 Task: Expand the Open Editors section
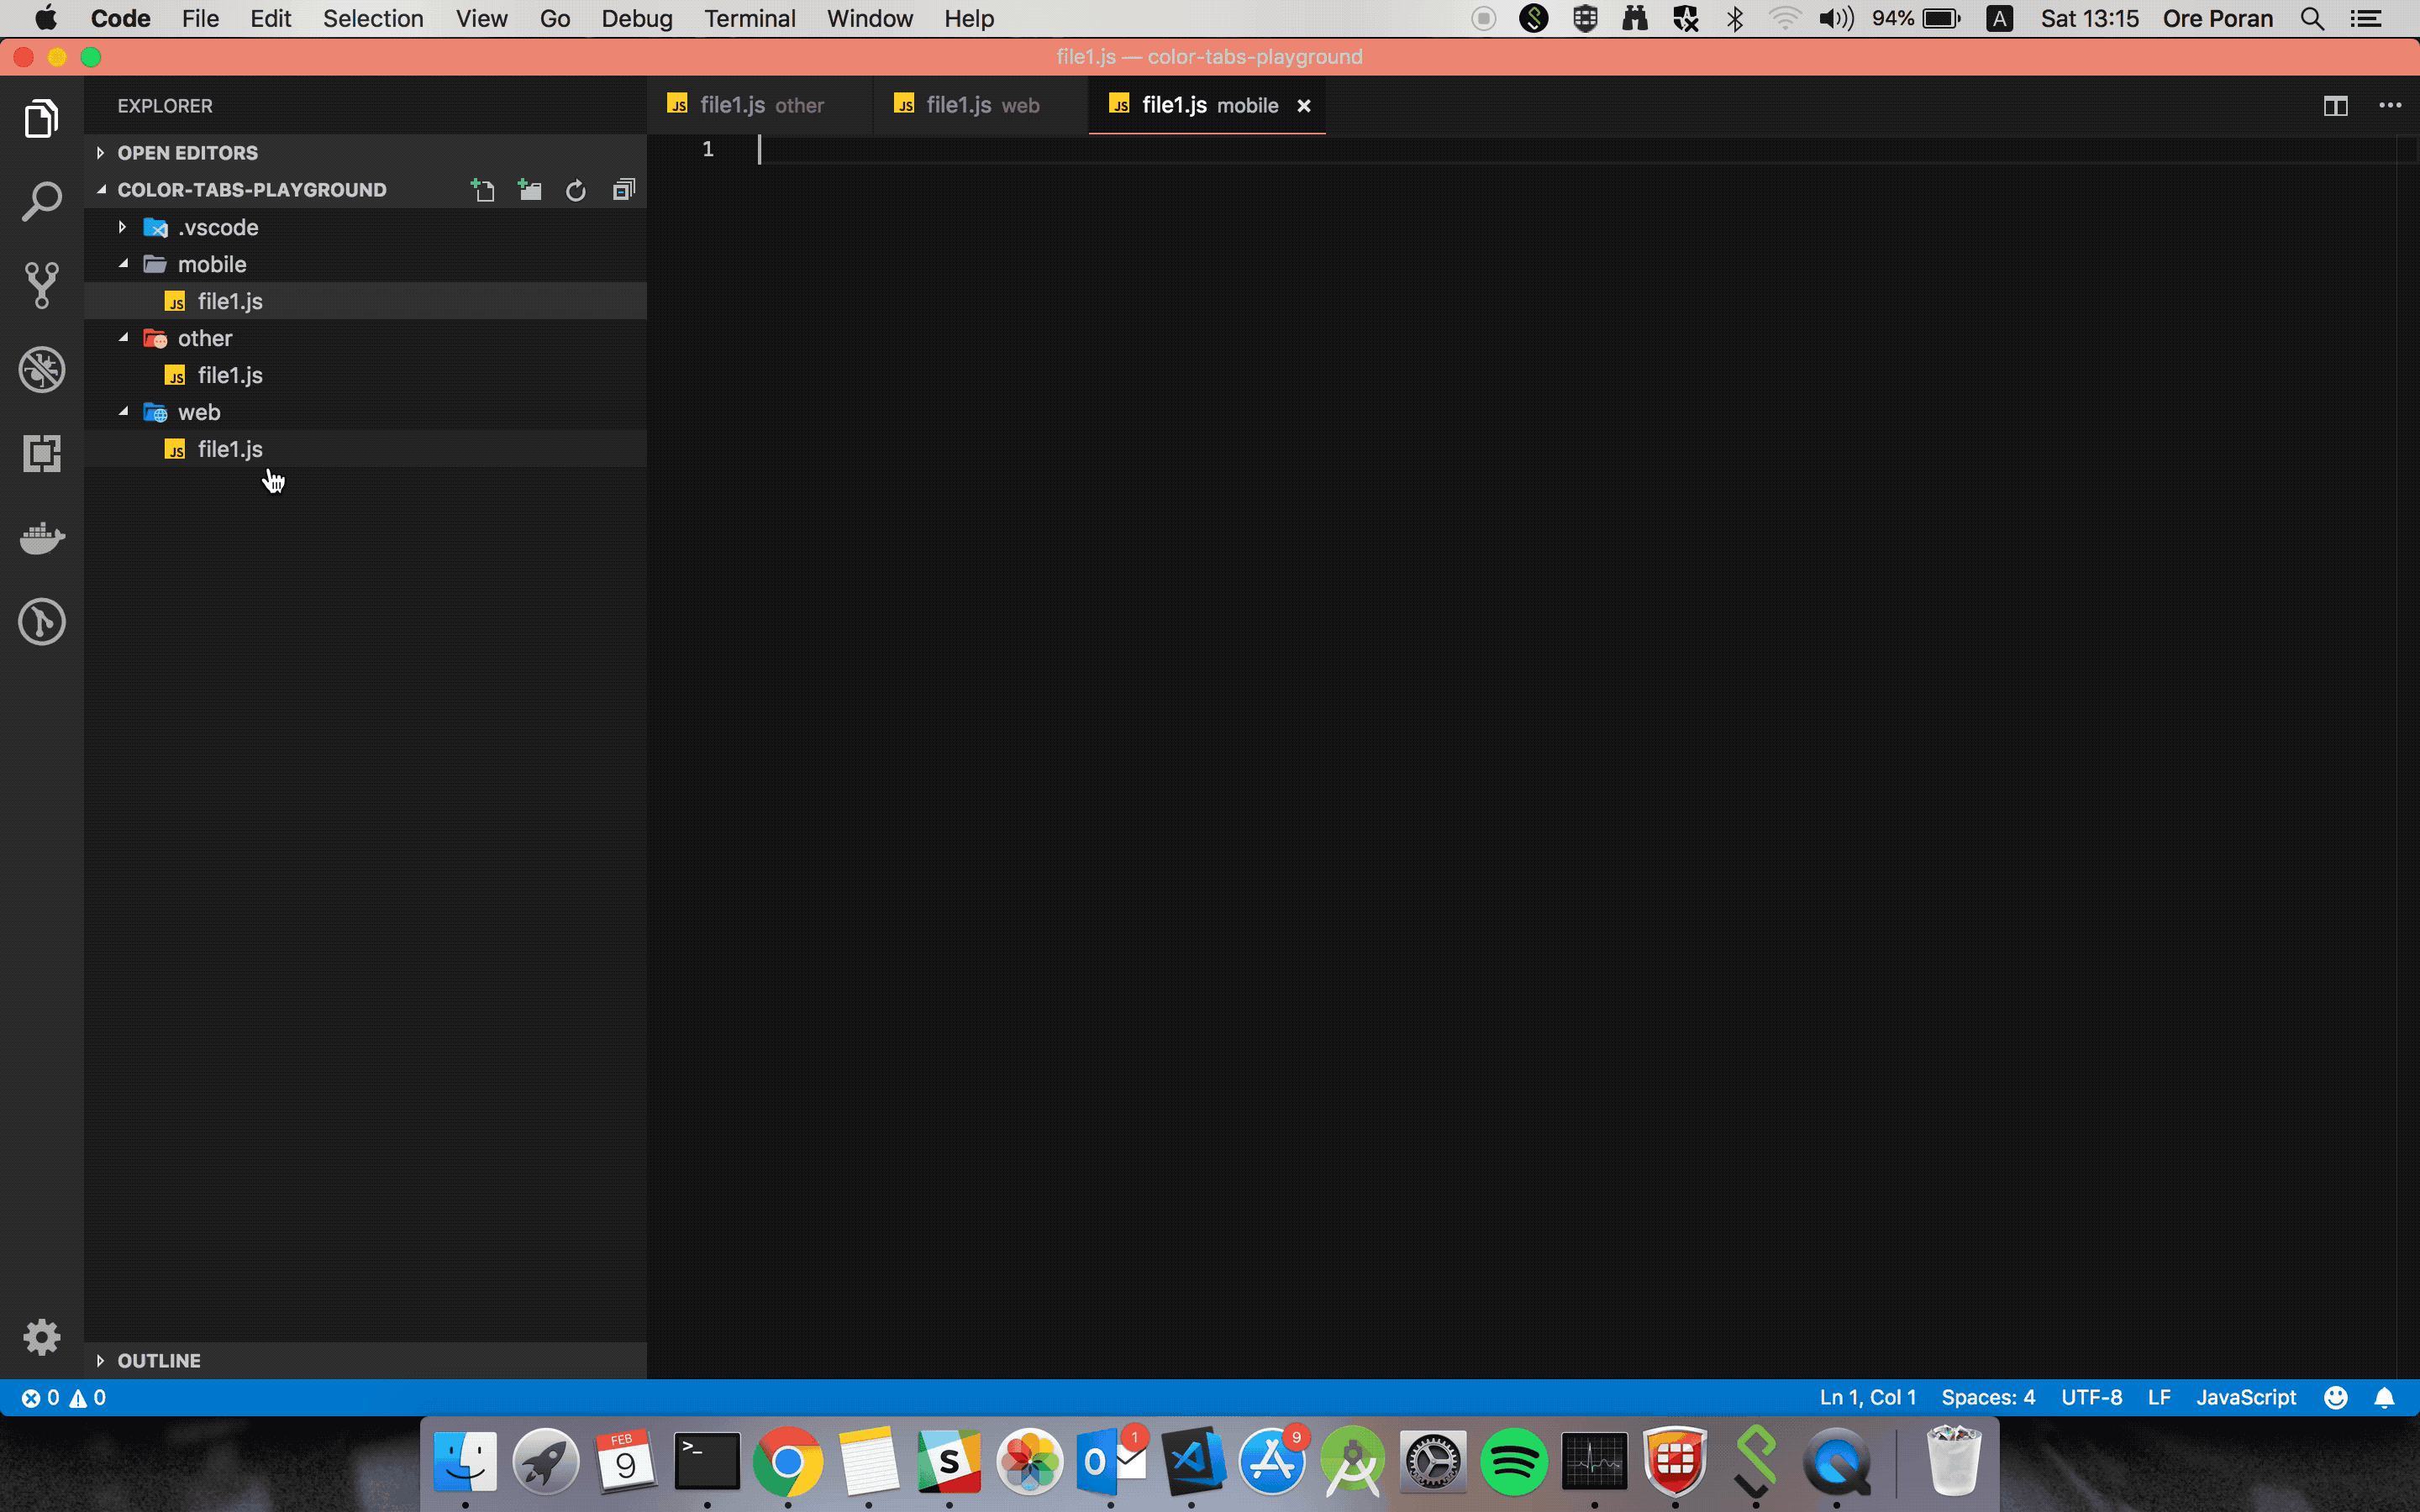187,153
